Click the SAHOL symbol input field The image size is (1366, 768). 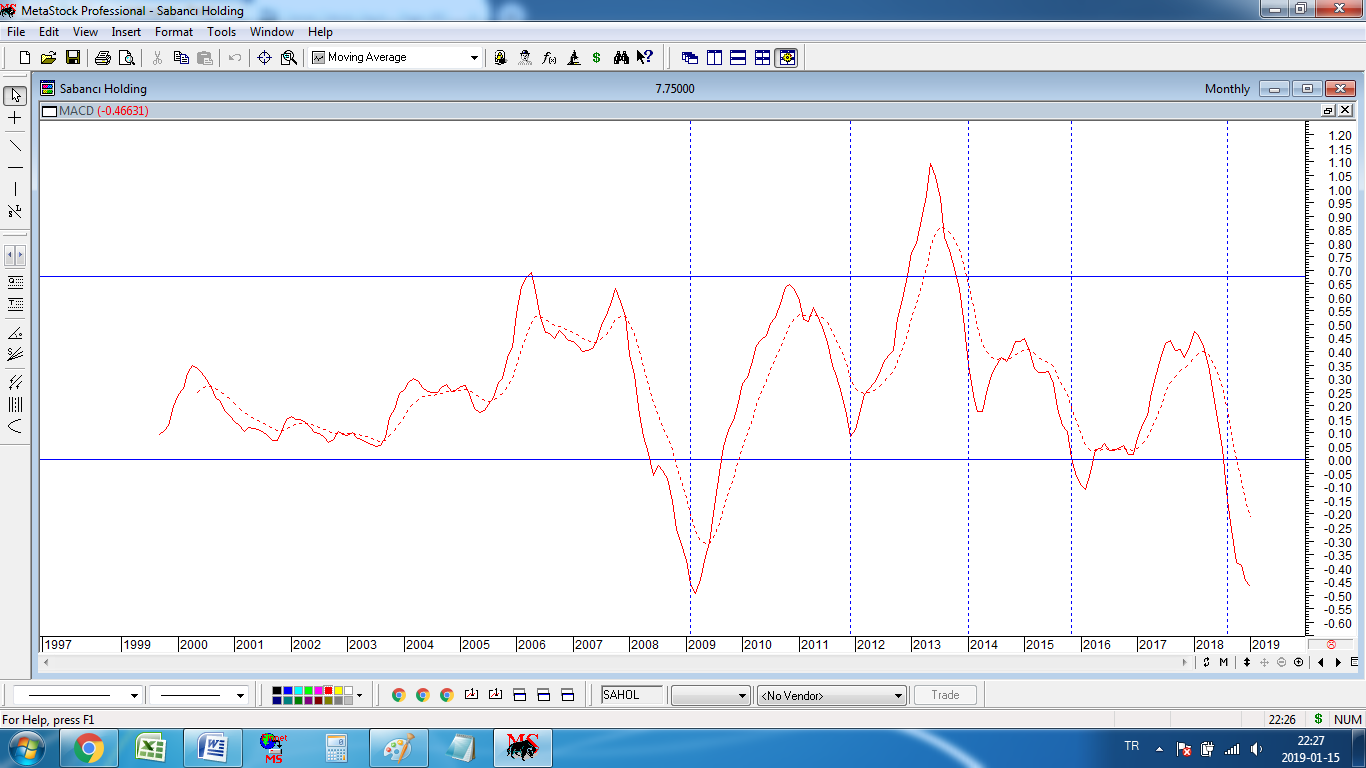click(x=632, y=695)
